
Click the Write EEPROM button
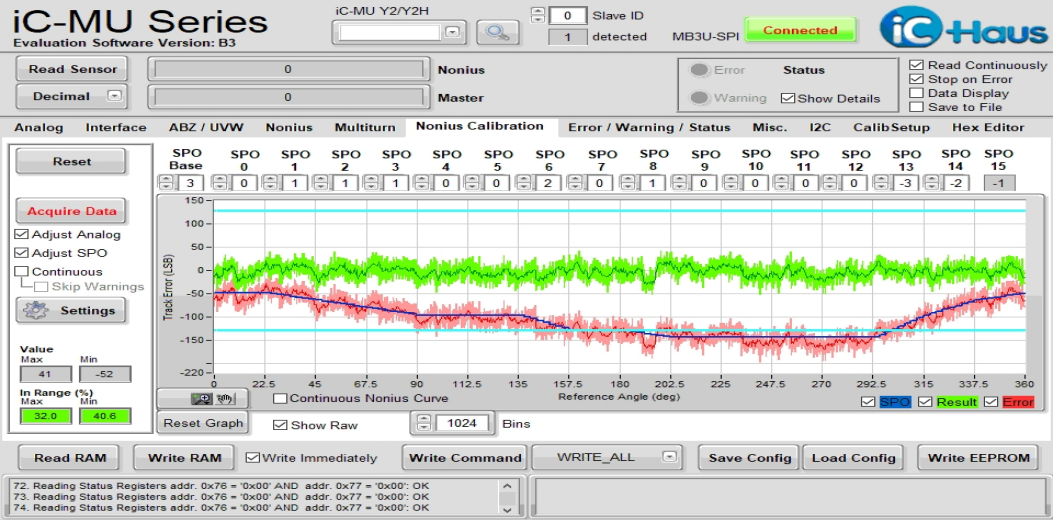pyautogui.click(x=978, y=458)
